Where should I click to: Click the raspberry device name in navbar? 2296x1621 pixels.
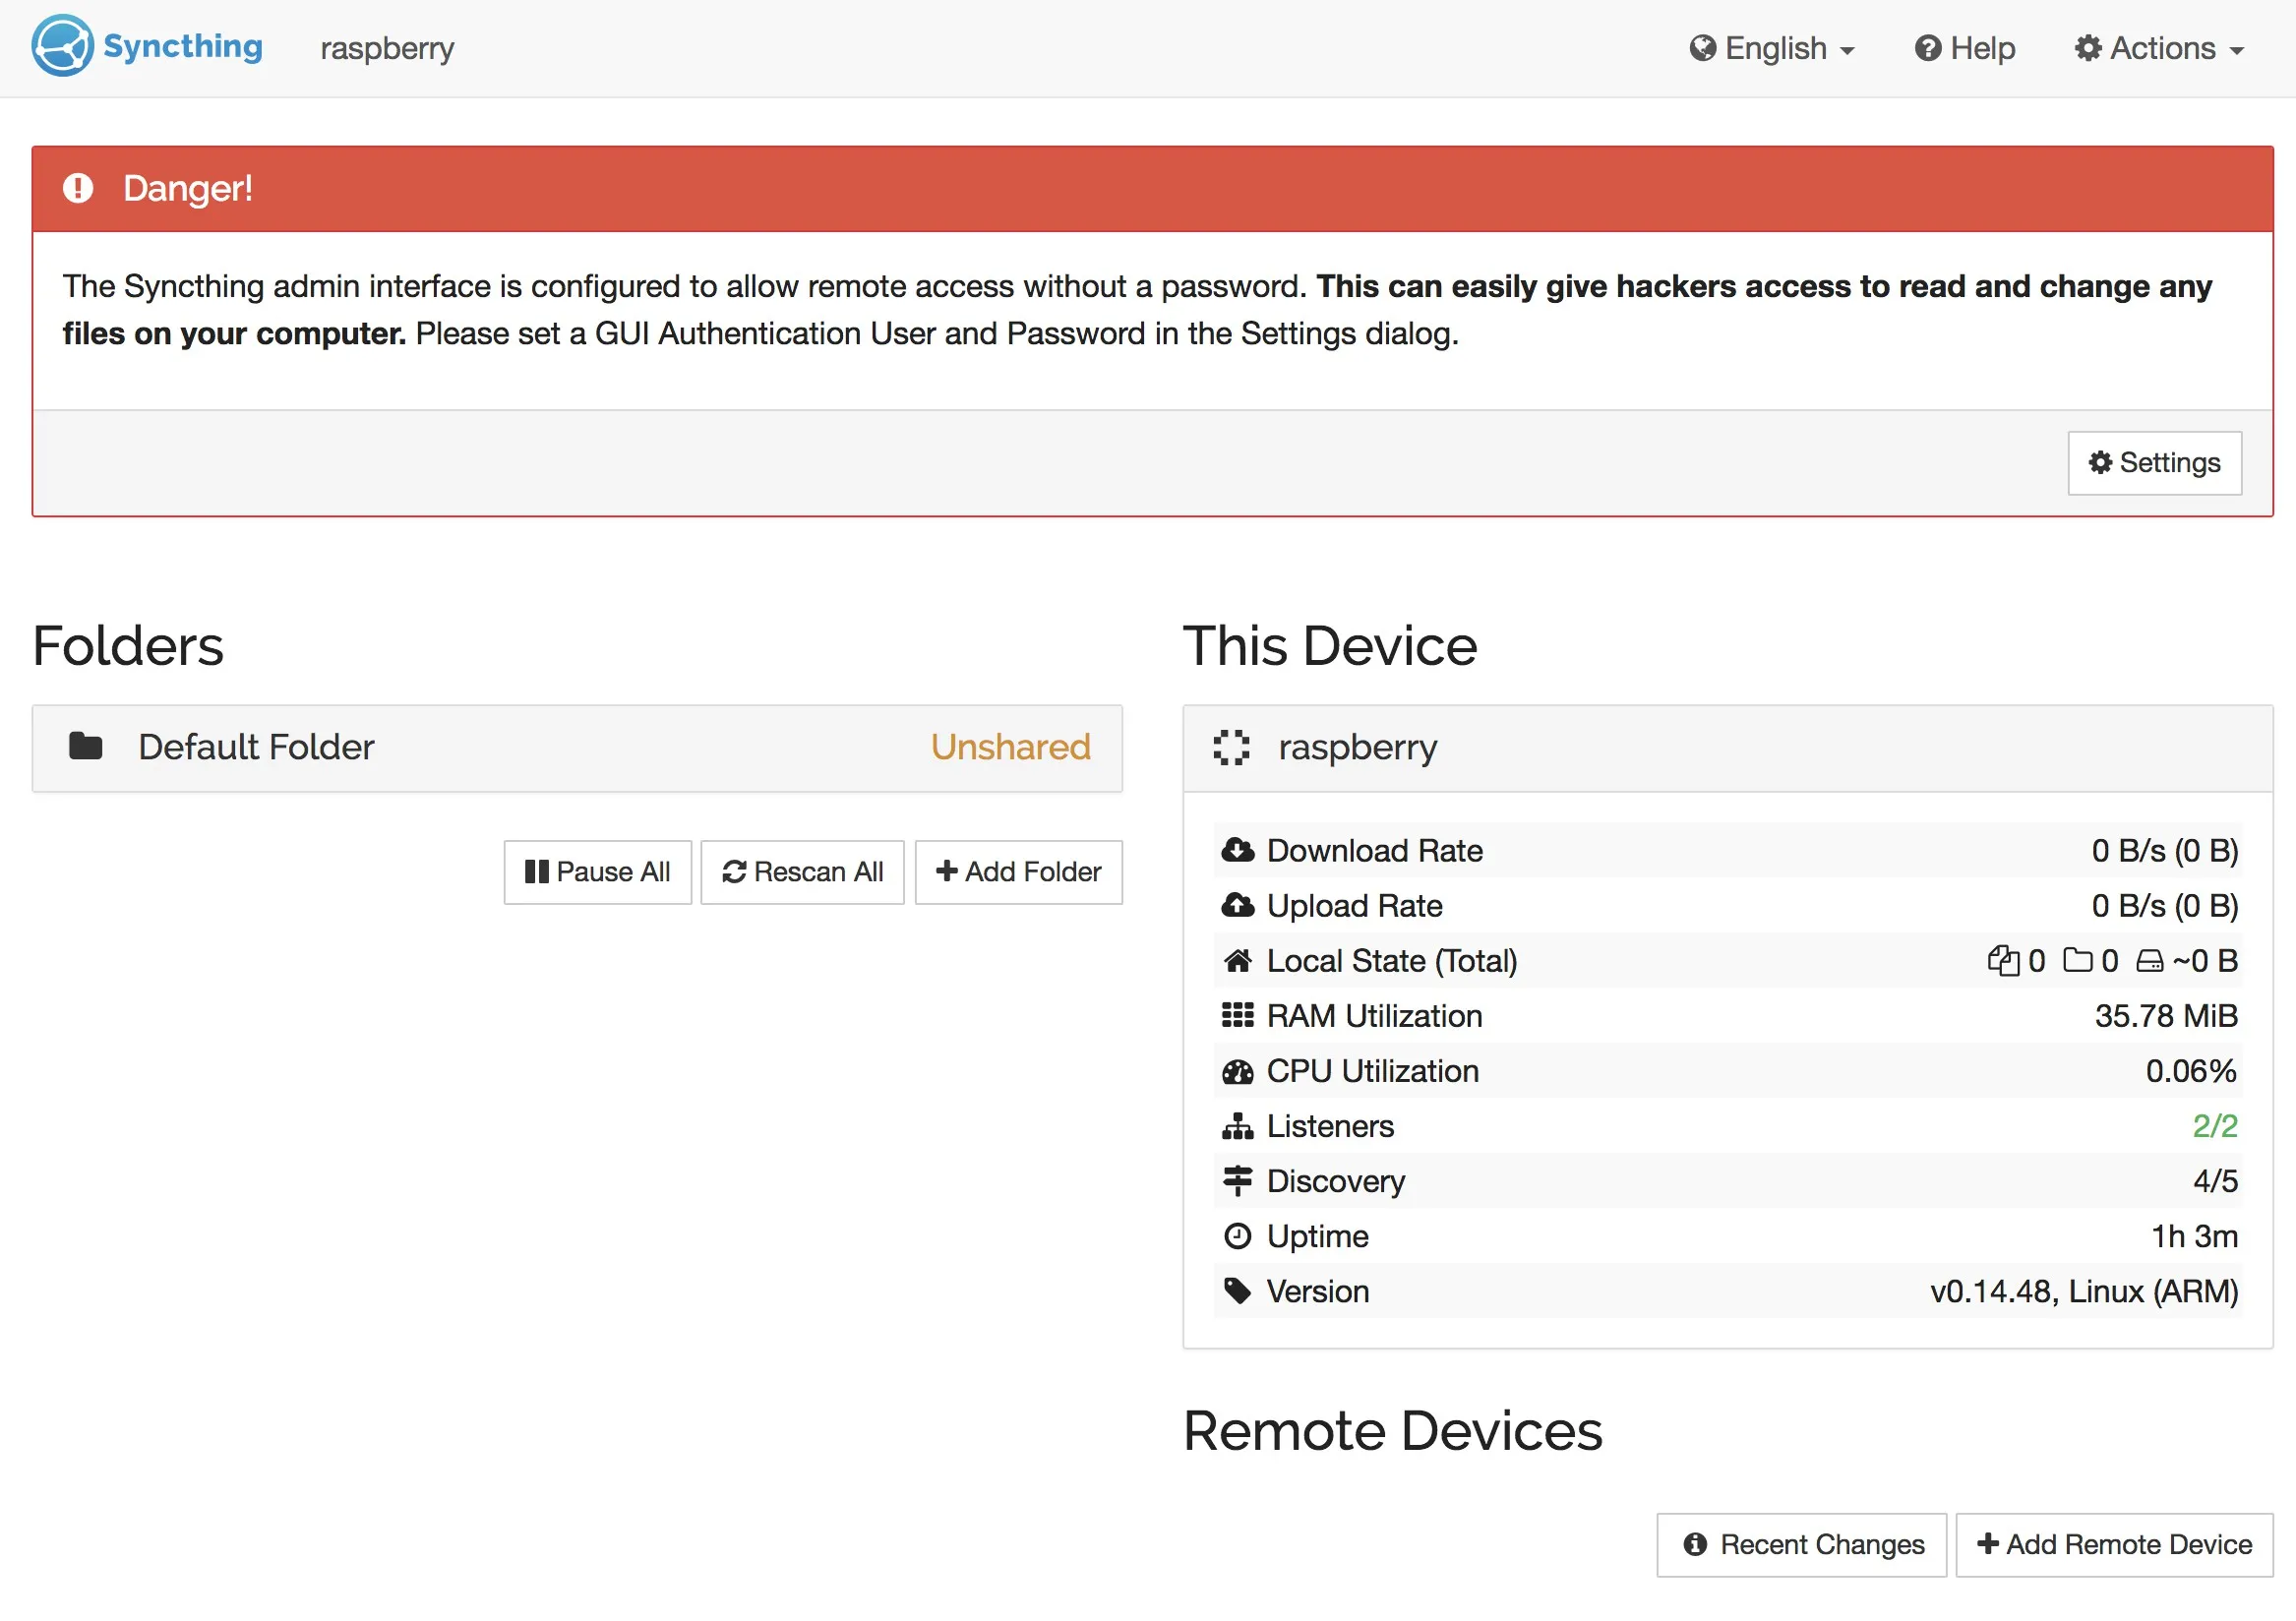tap(387, 48)
